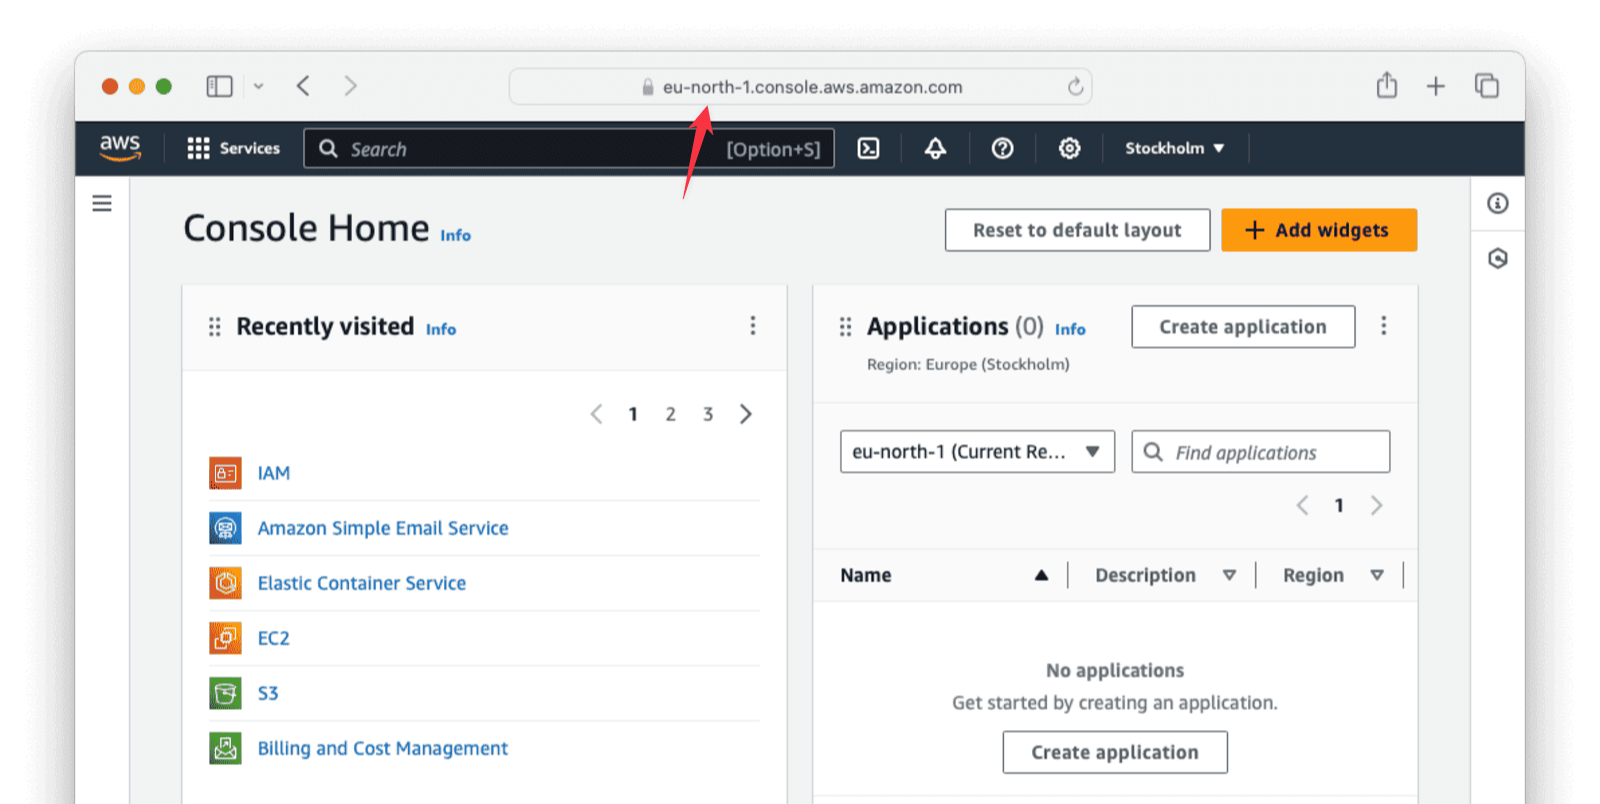Focus the Find applications field
The width and height of the screenshot is (1600, 804).
pyautogui.click(x=1261, y=452)
